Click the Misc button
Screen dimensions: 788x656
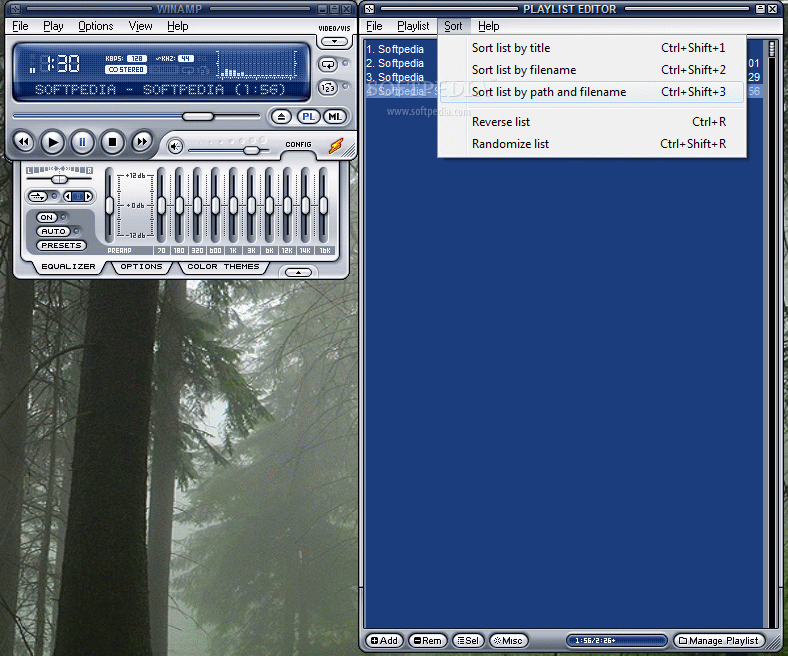[x=508, y=640]
